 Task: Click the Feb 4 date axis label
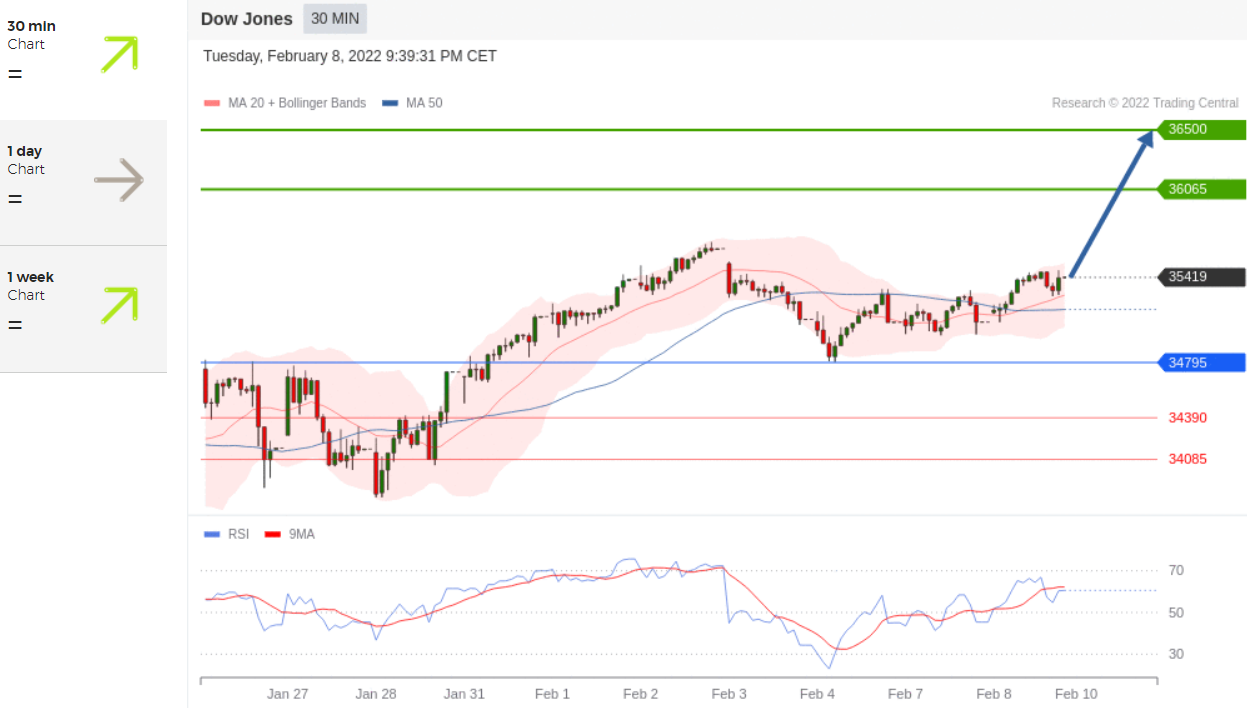pyautogui.click(x=817, y=694)
